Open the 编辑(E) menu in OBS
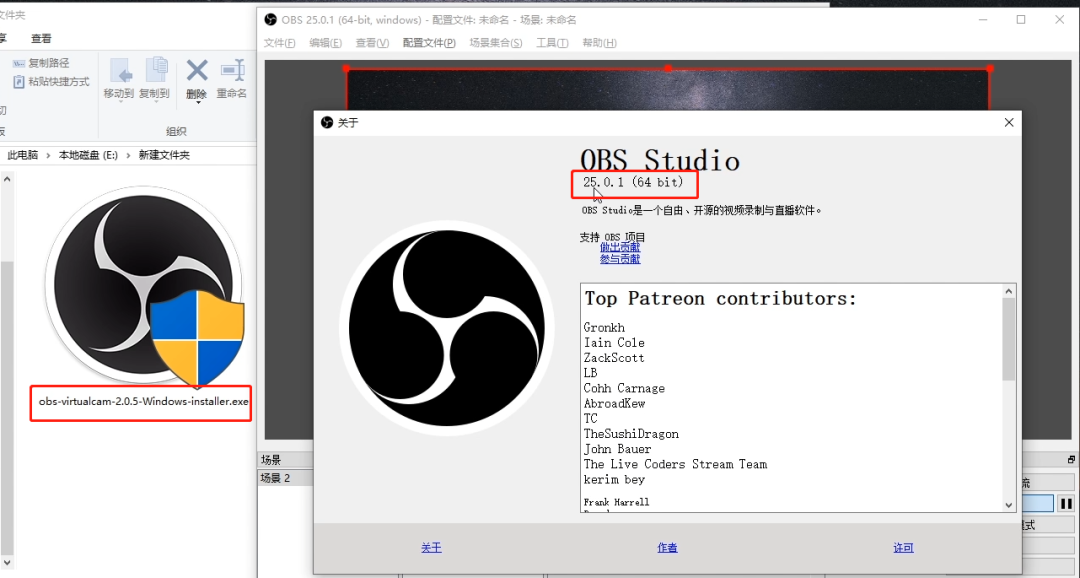The image size is (1080, 578). [325, 43]
